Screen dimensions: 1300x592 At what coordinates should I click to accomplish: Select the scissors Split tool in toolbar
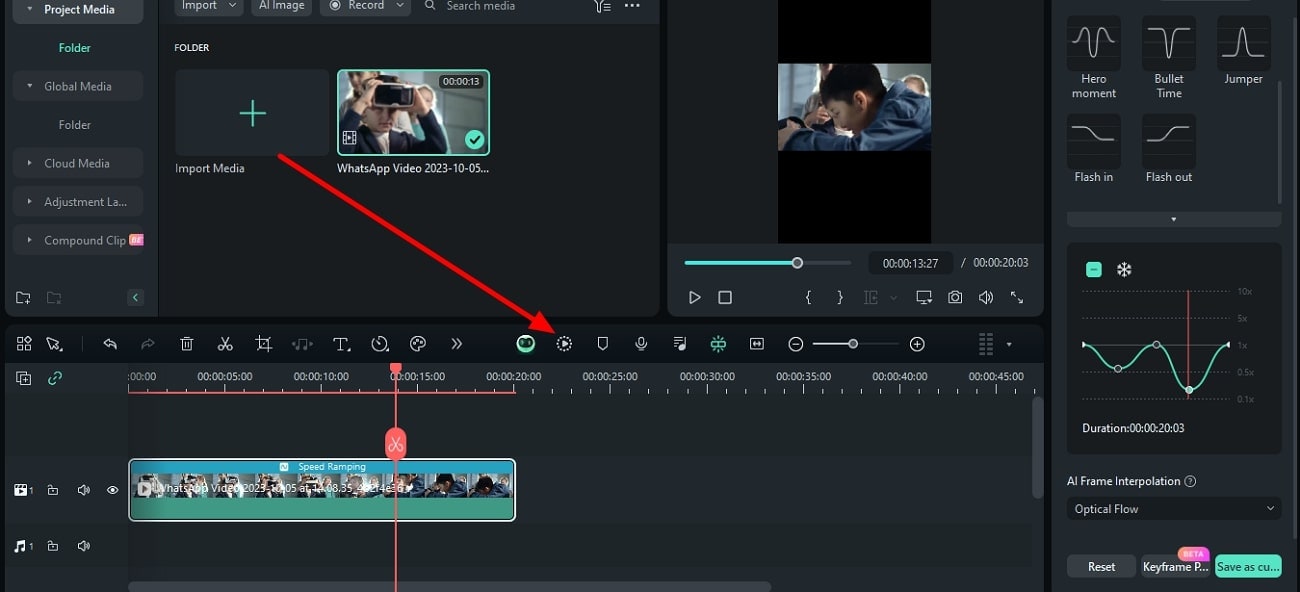[225, 344]
